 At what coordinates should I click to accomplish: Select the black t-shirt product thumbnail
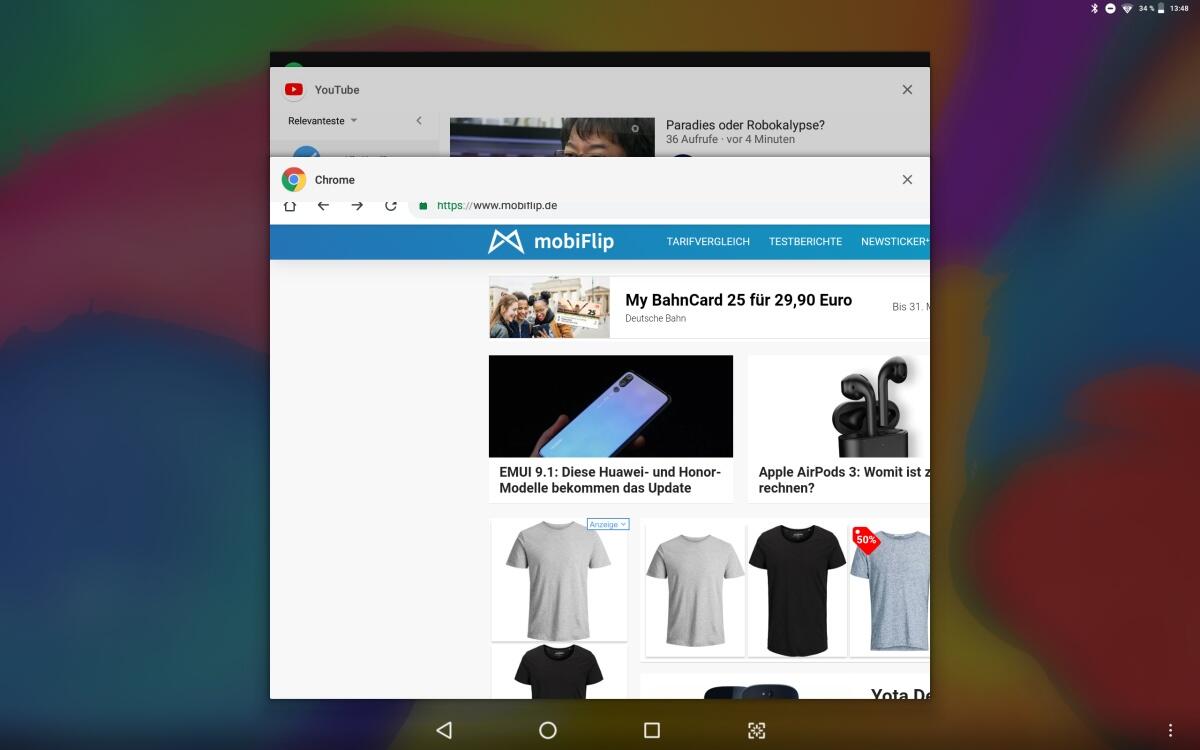797,588
